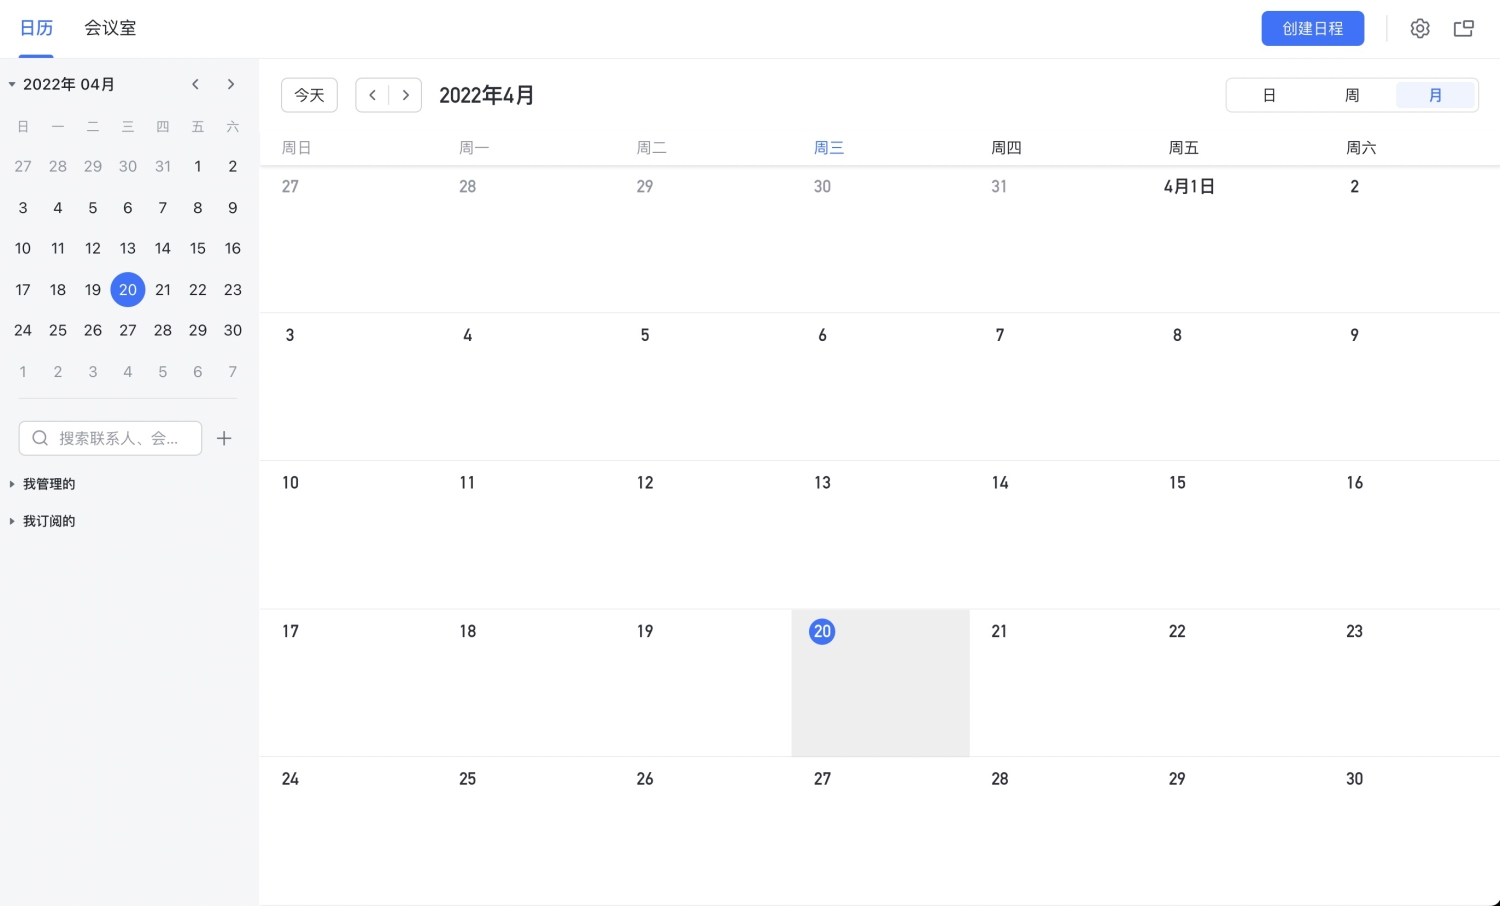The width and height of the screenshot is (1500, 906).
Task: Click the plus icon to add calendar
Action: point(224,438)
